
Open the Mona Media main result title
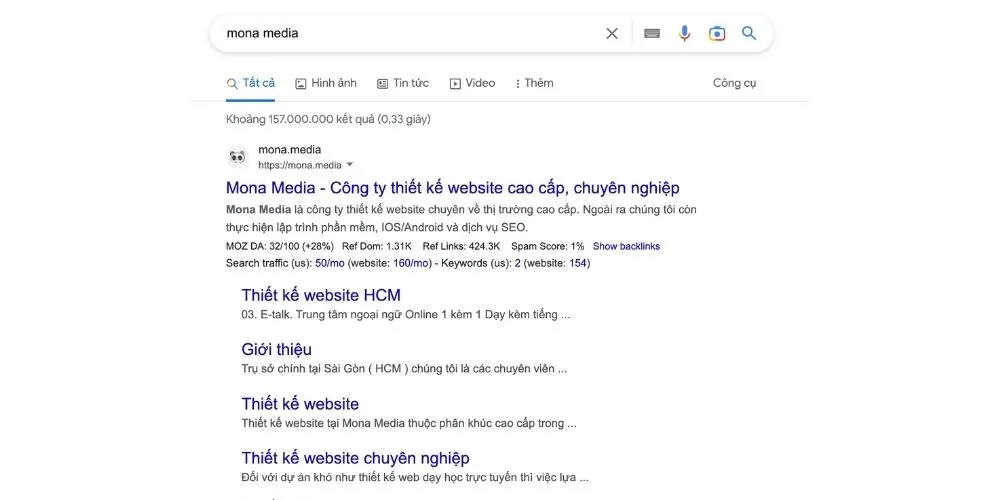point(452,188)
